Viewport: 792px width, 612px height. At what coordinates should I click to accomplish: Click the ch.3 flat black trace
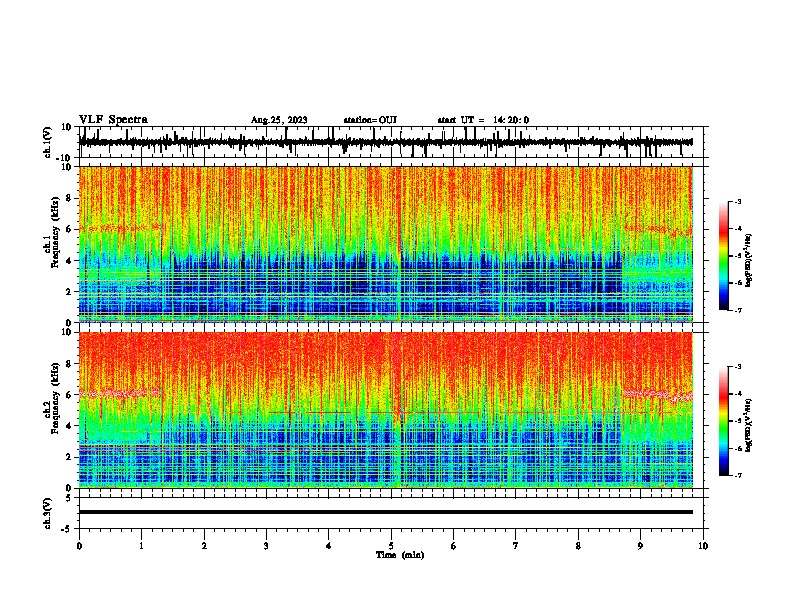click(x=385, y=512)
